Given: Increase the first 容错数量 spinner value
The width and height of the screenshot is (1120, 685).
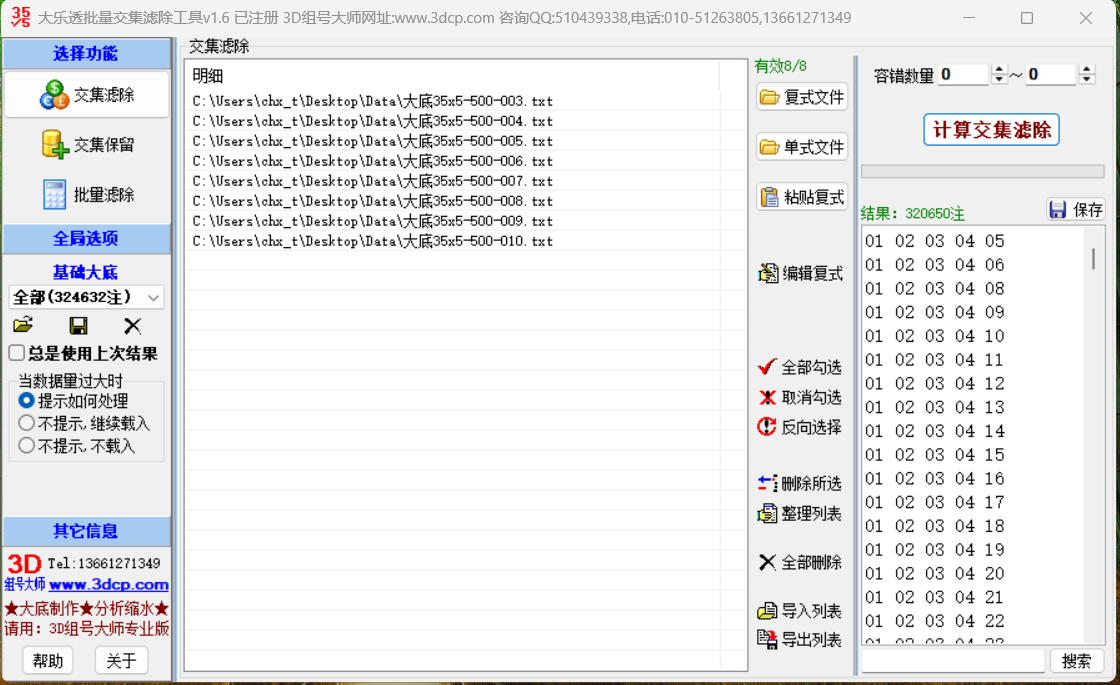Looking at the screenshot, I should (999, 70).
